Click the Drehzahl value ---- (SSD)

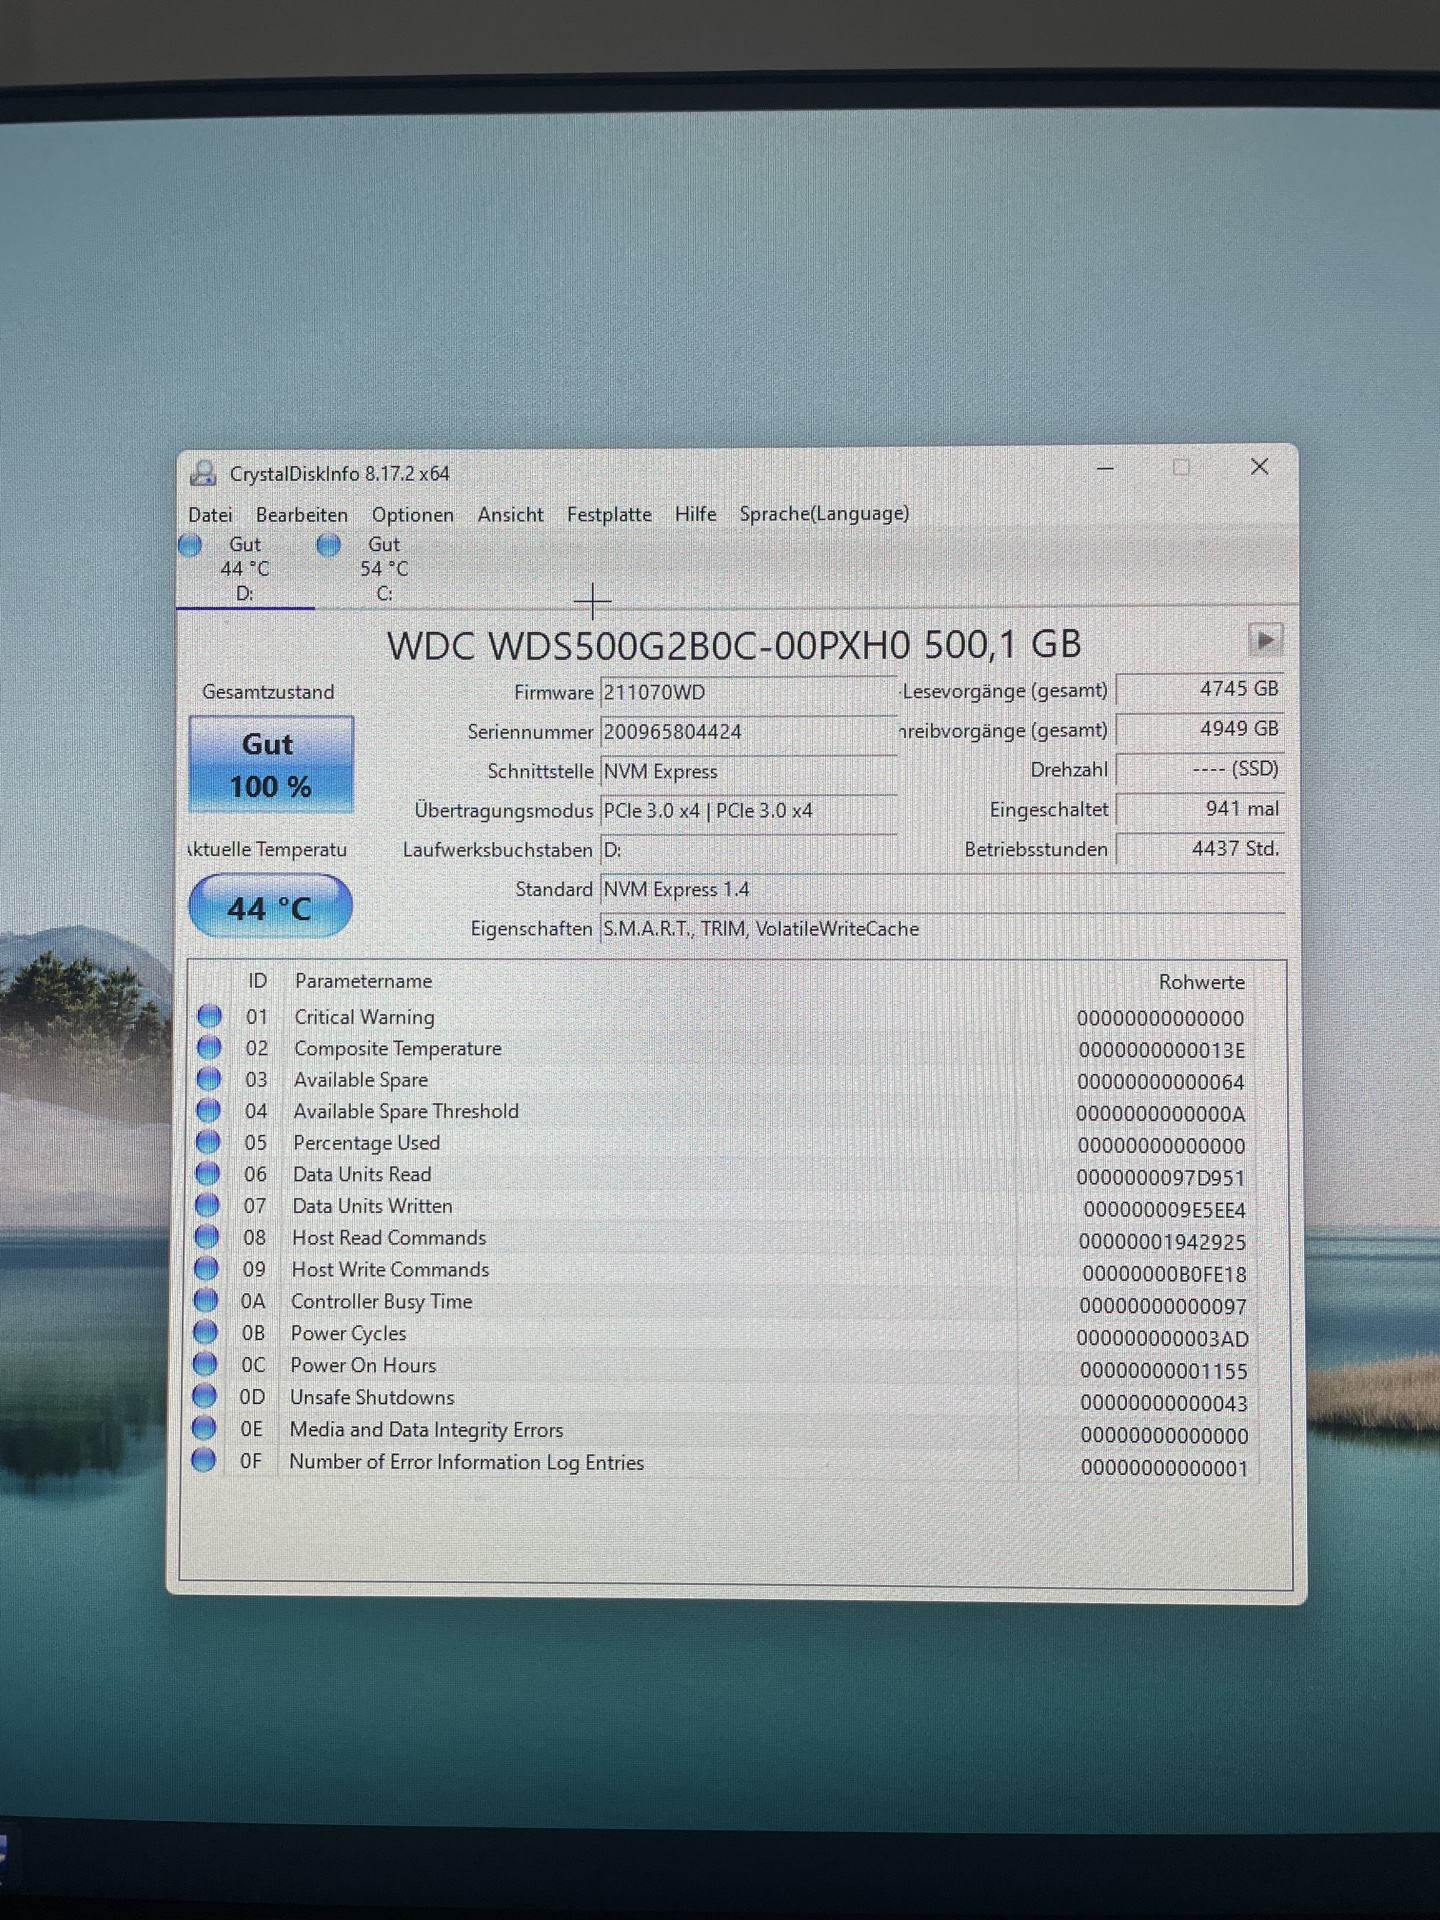click(1200, 769)
